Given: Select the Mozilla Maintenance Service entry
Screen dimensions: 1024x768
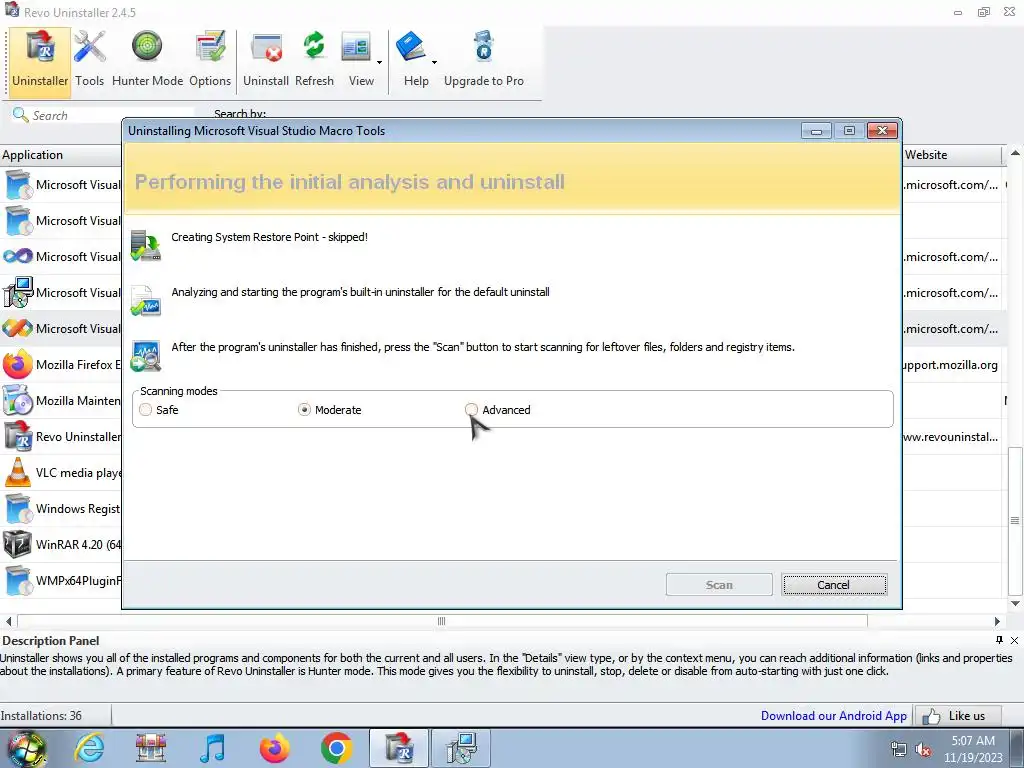Looking at the screenshot, I should [61, 400].
